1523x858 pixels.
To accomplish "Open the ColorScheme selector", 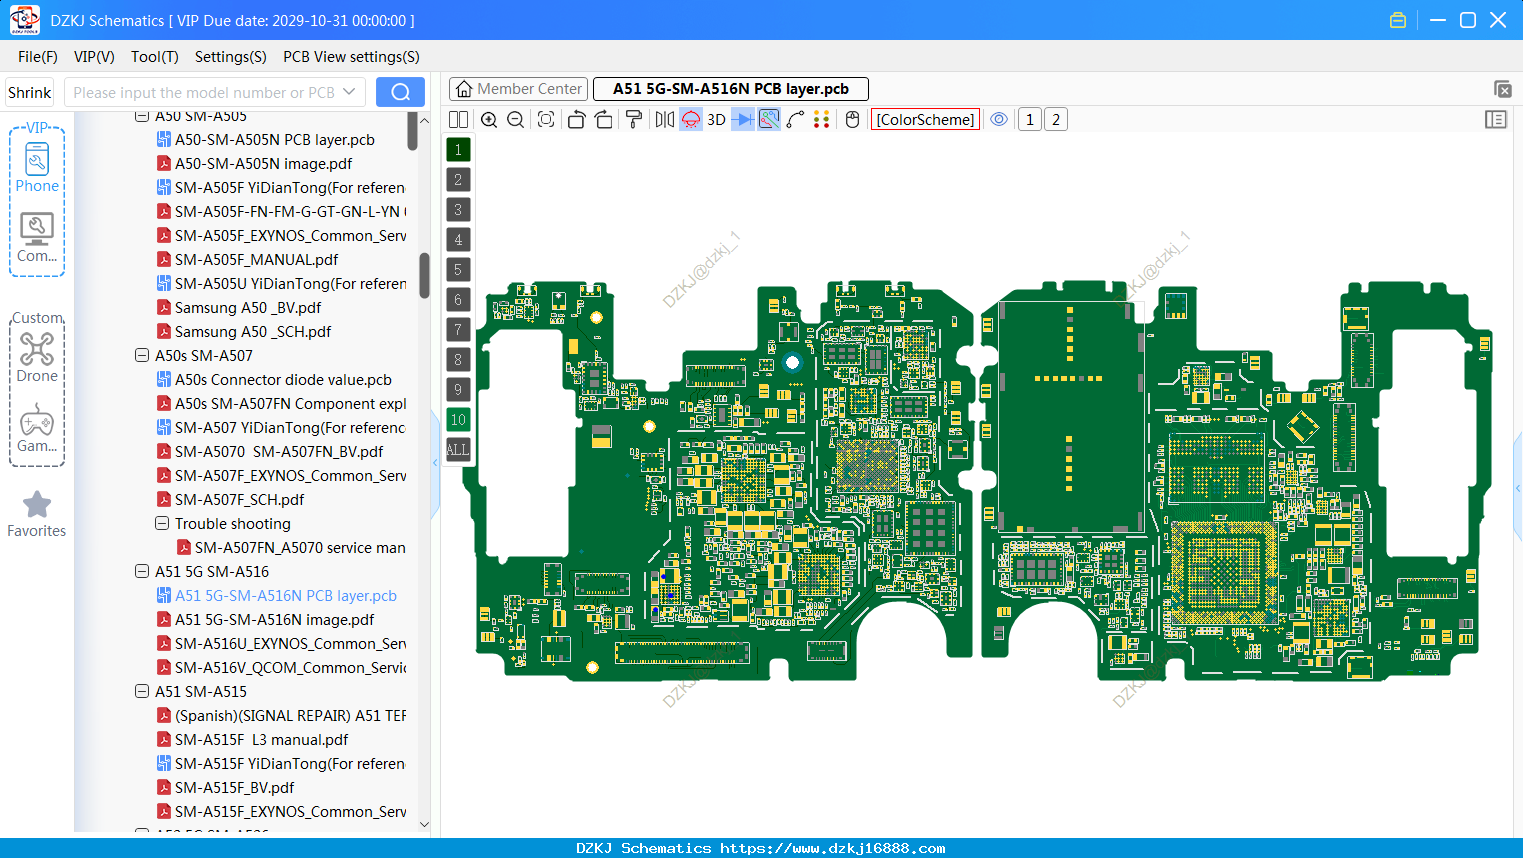I will (925, 120).
